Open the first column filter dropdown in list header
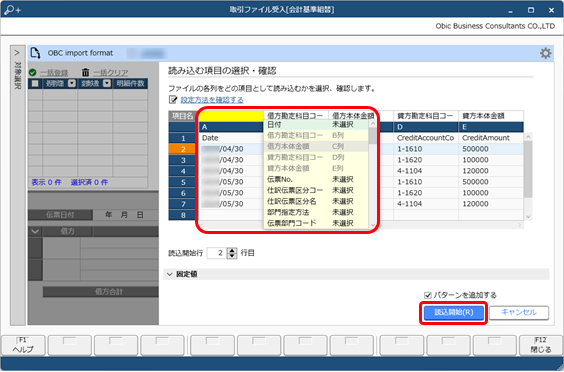This screenshot has height=372, width=564. click(72, 83)
